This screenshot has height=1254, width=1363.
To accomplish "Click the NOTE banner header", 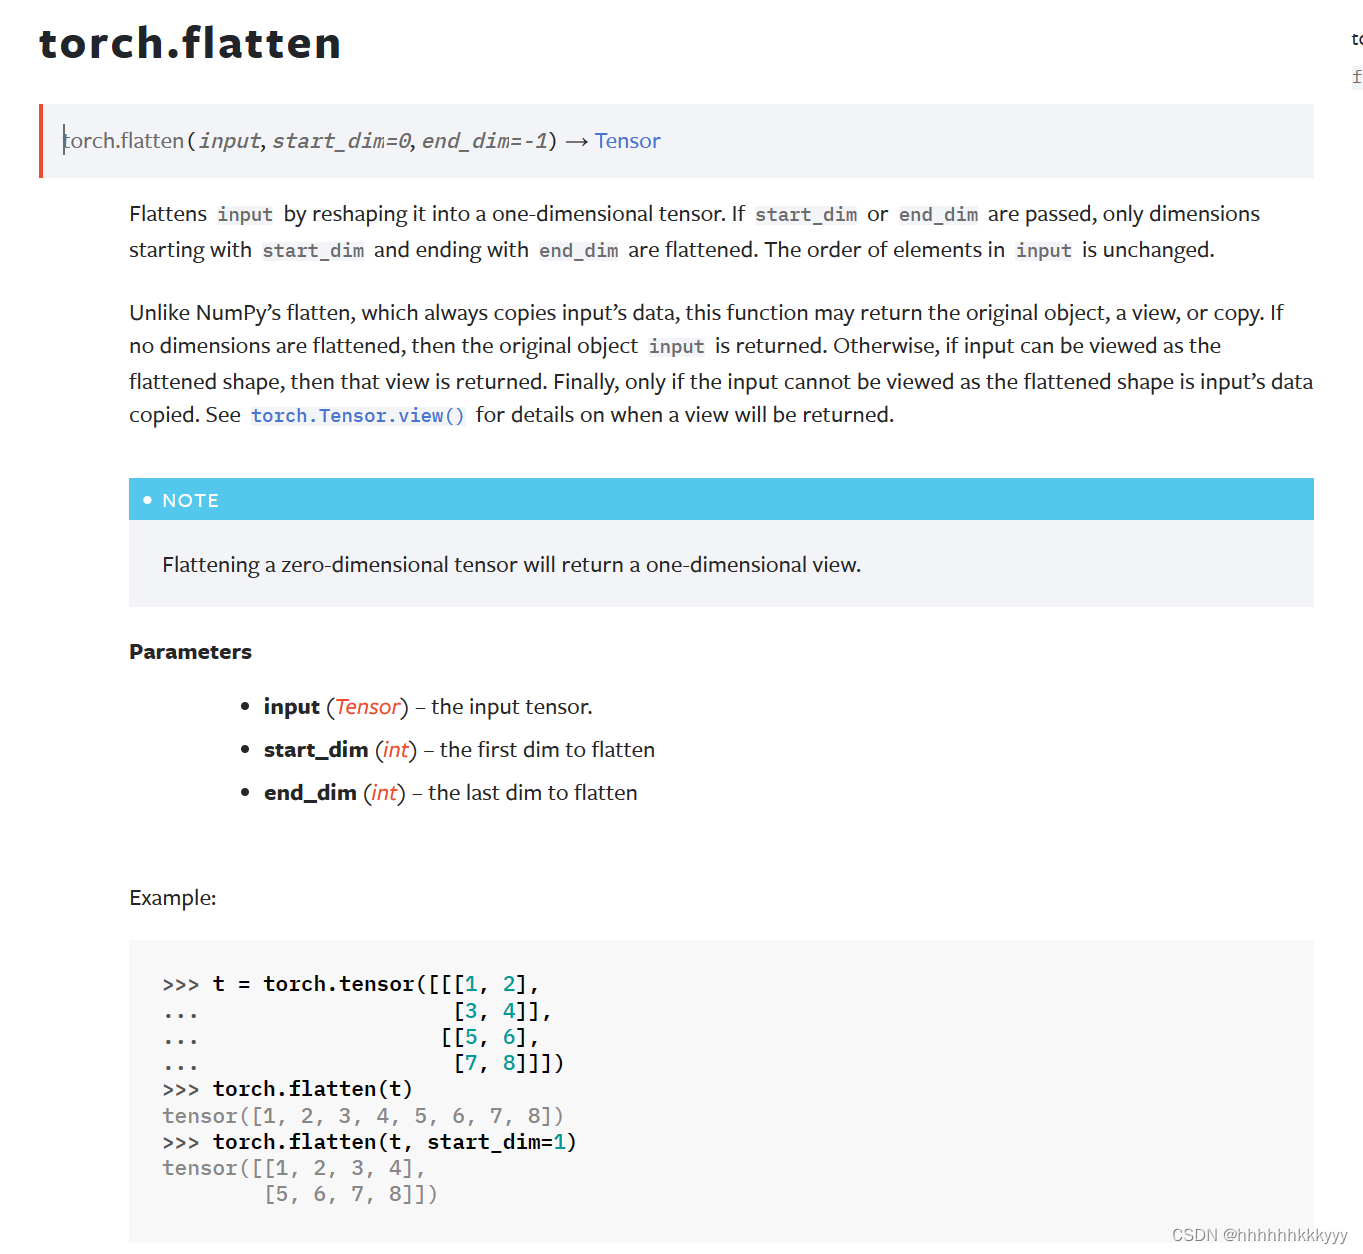I will [191, 499].
